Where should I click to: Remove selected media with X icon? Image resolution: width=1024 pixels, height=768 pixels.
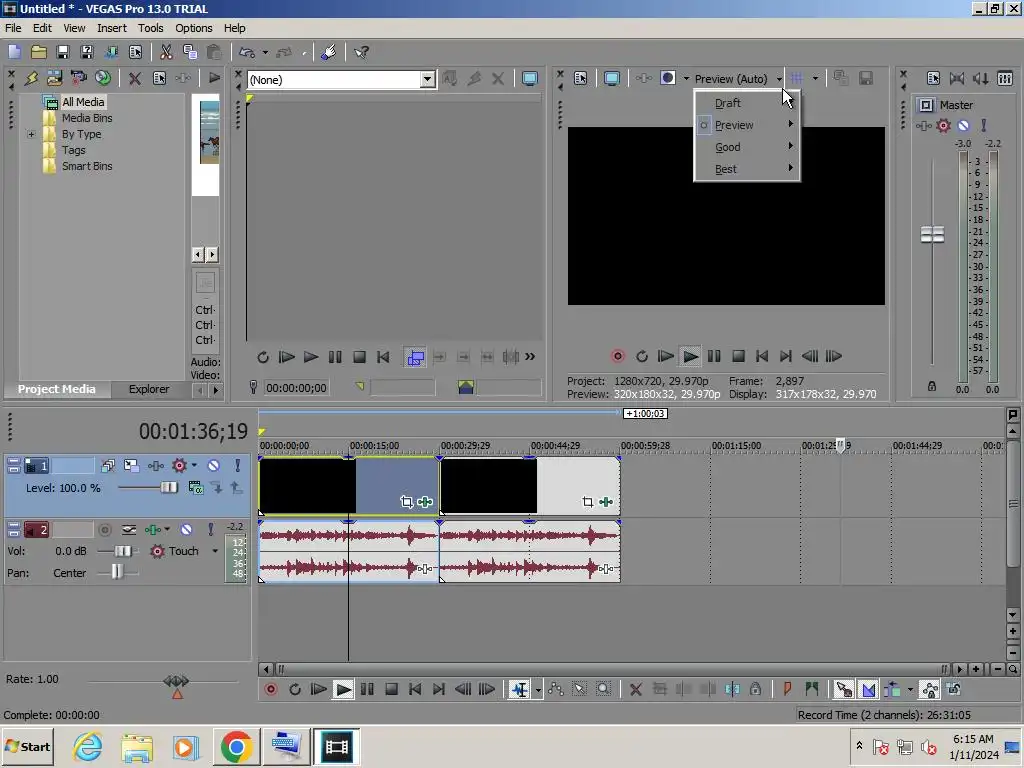pos(135,78)
